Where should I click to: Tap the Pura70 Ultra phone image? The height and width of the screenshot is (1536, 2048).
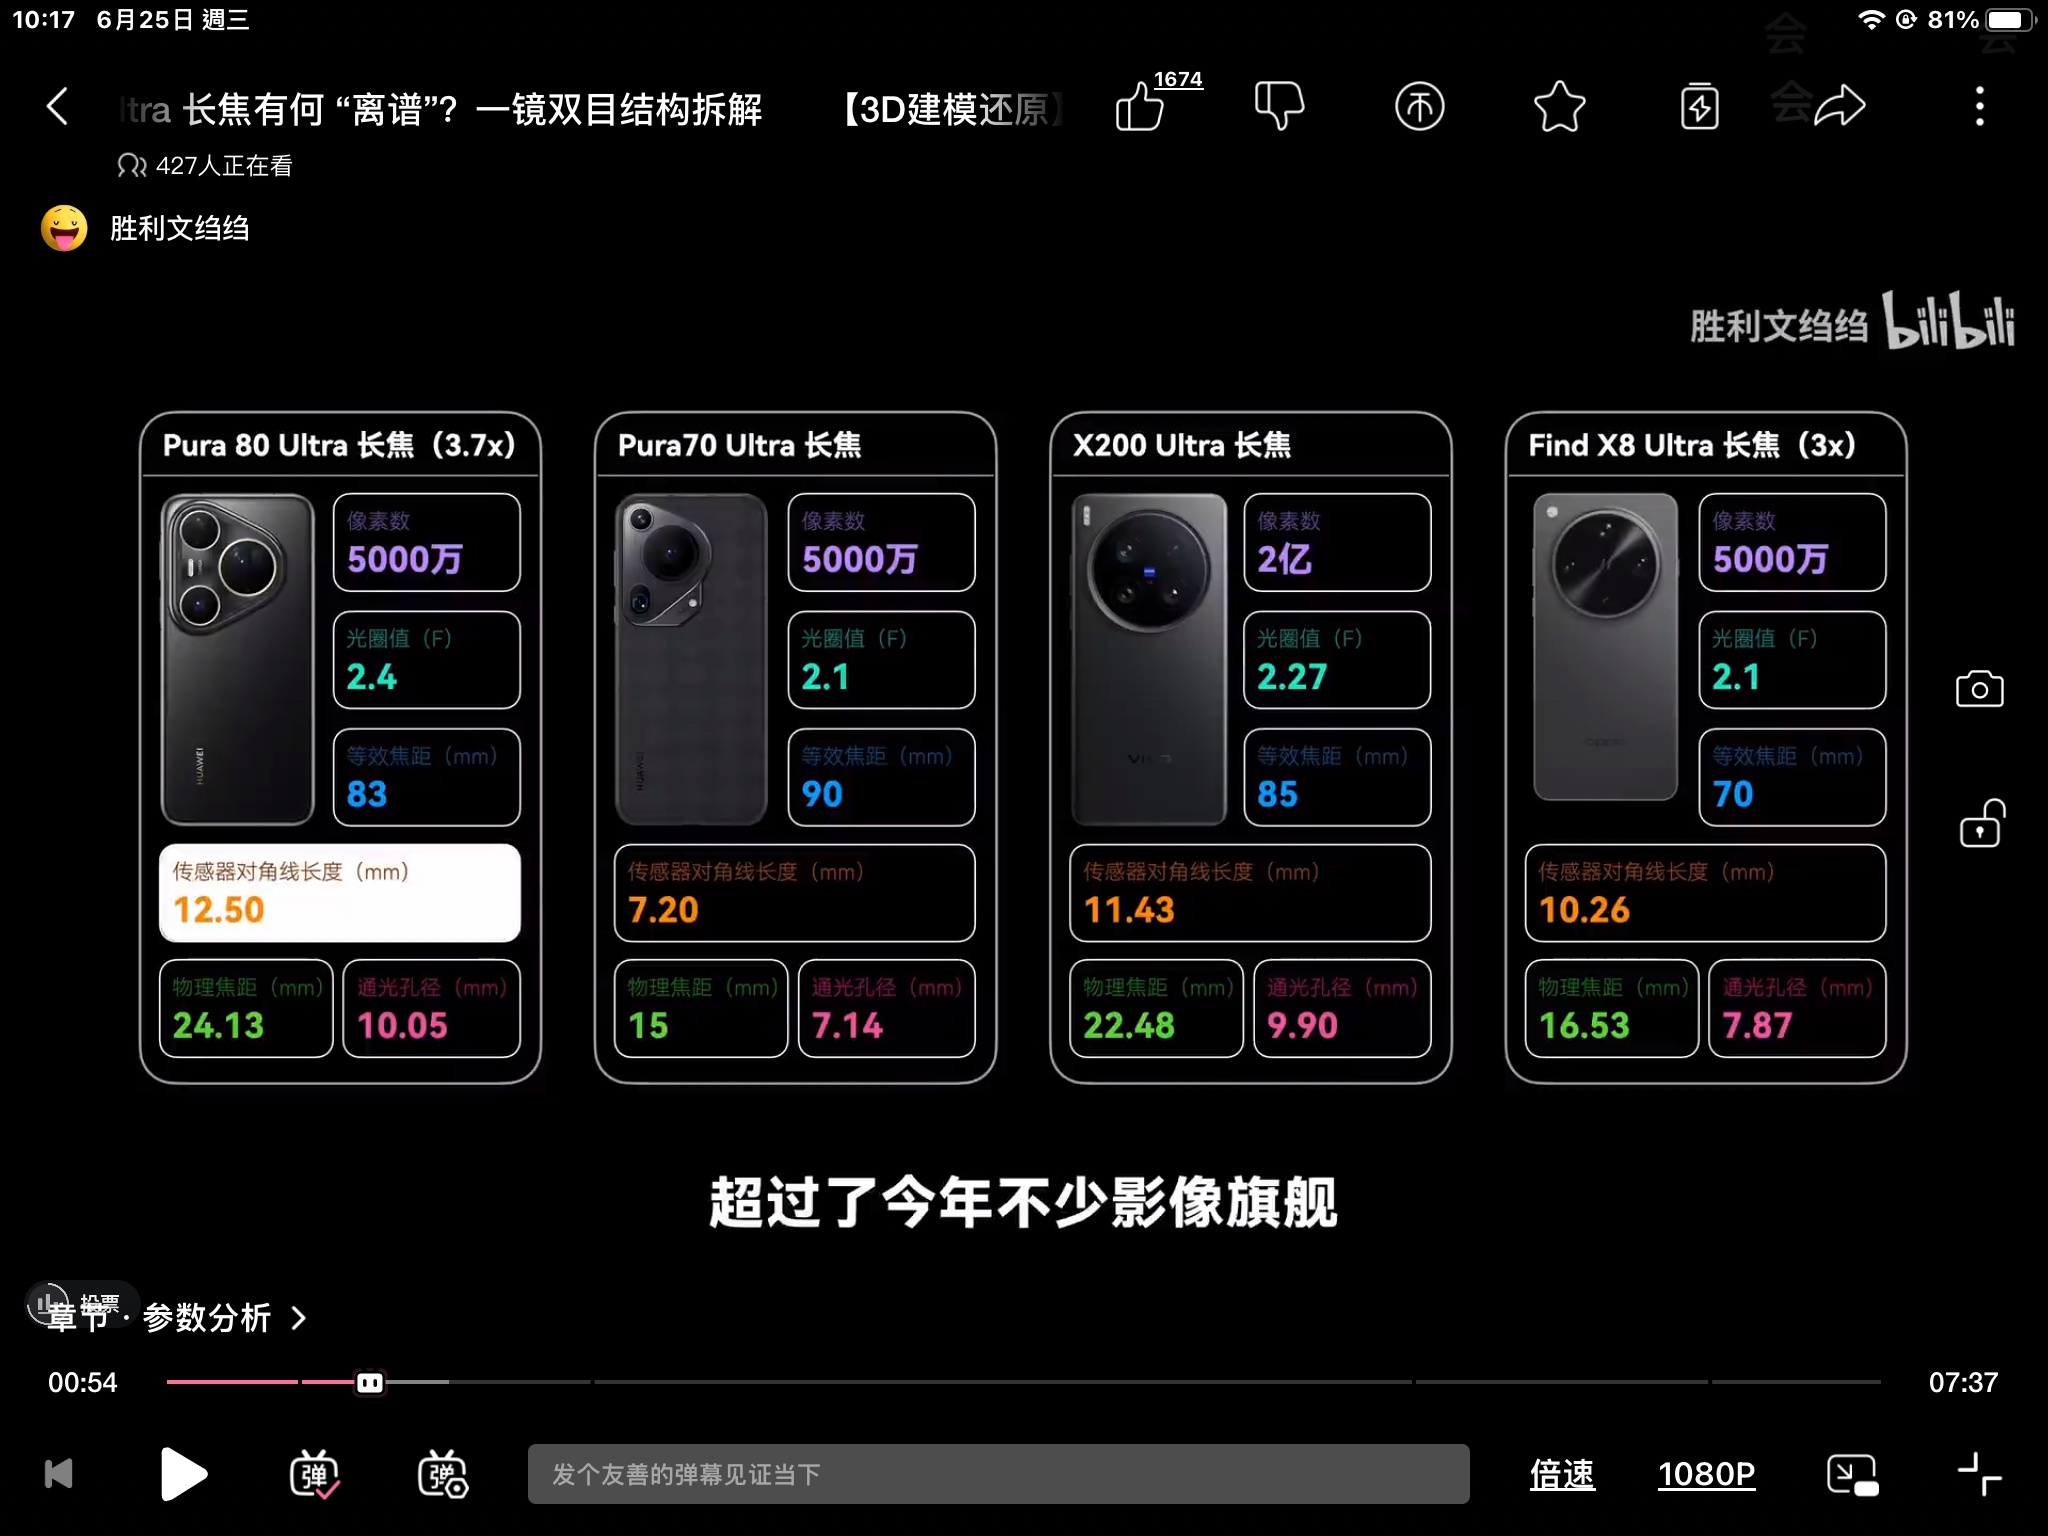(x=692, y=659)
